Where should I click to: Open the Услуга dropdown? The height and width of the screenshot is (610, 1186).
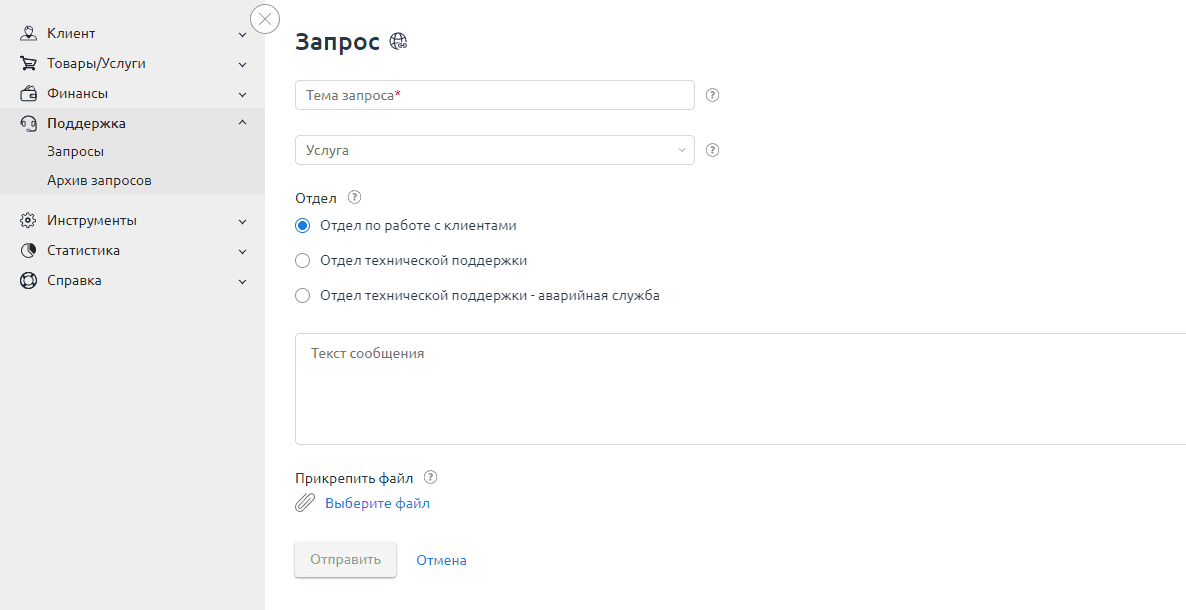click(x=494, y=149)
